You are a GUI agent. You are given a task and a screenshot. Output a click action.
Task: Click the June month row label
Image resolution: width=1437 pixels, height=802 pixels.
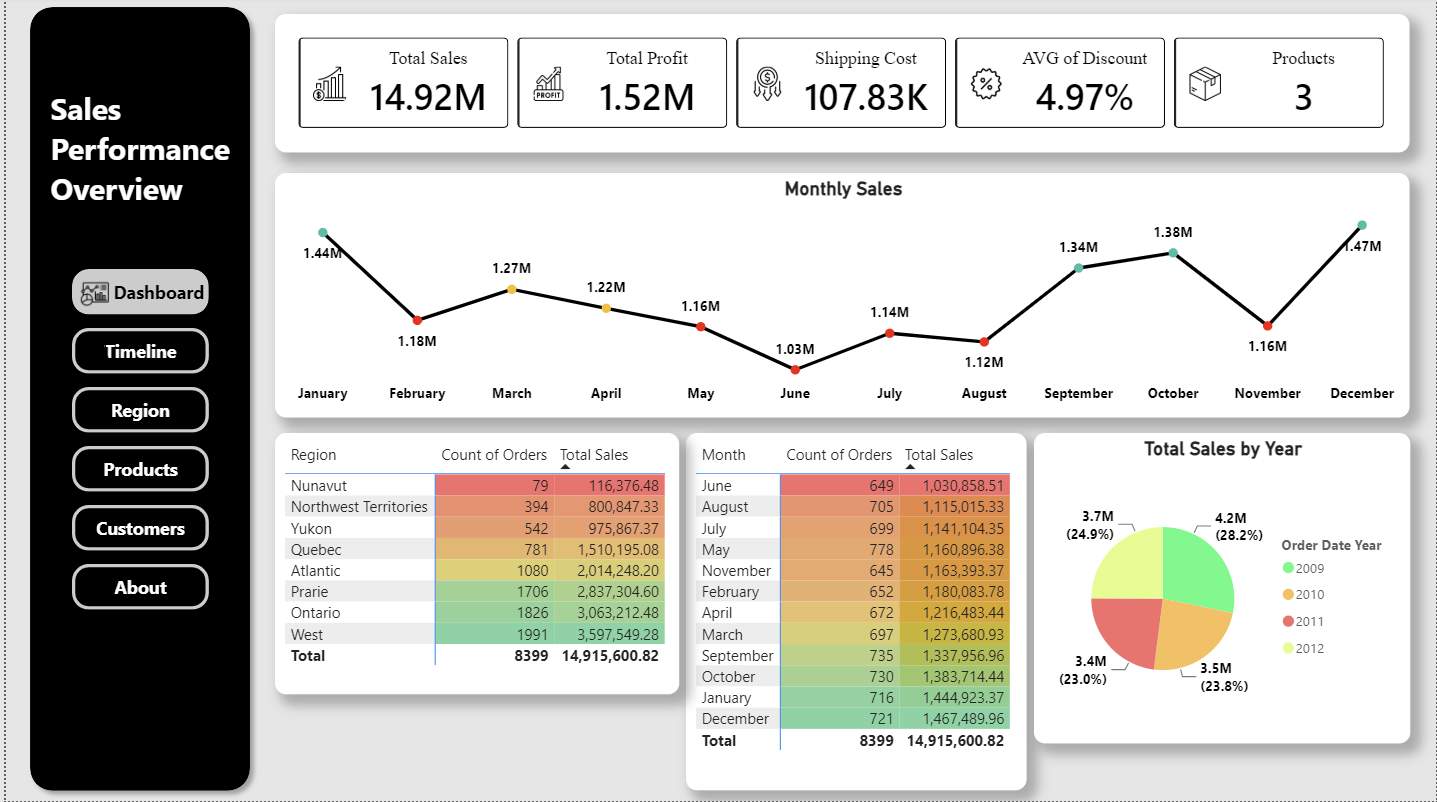pyautogui.click(x=717, y=485)
